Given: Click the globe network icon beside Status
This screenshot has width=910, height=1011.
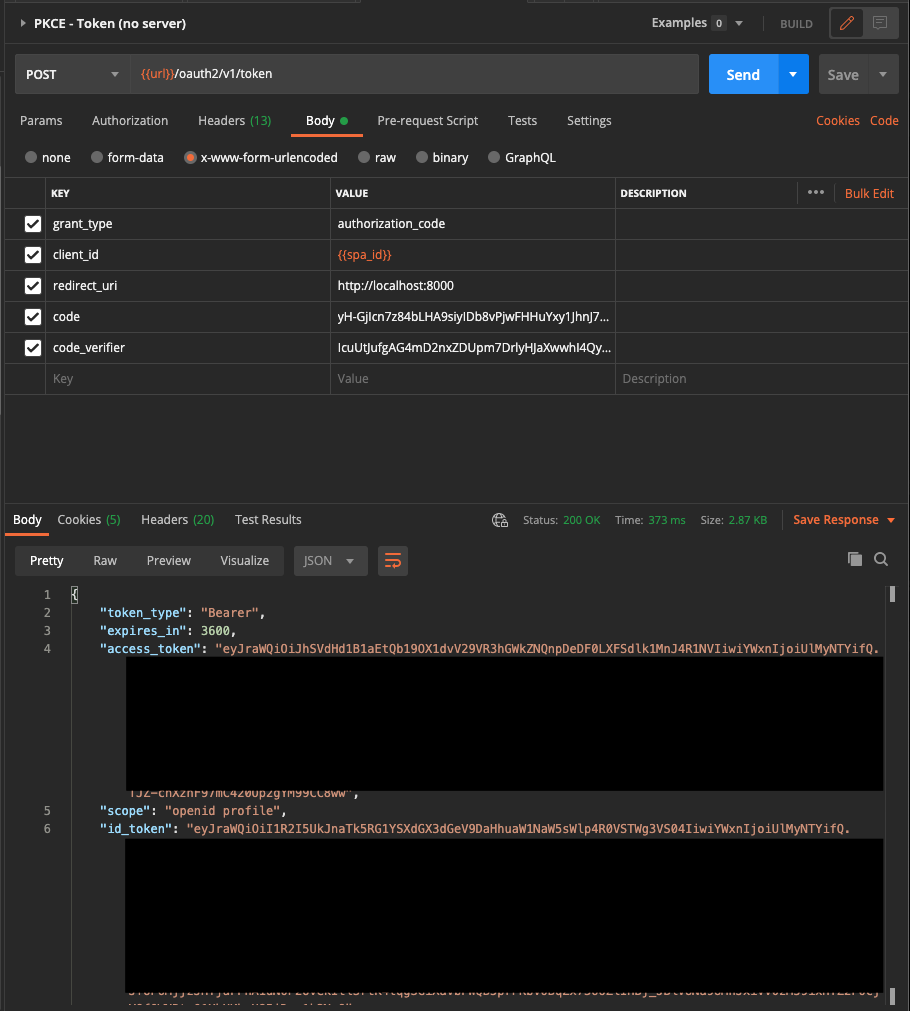Looking at the screenshot, I should pyautogui.click(x=500, y=520).
